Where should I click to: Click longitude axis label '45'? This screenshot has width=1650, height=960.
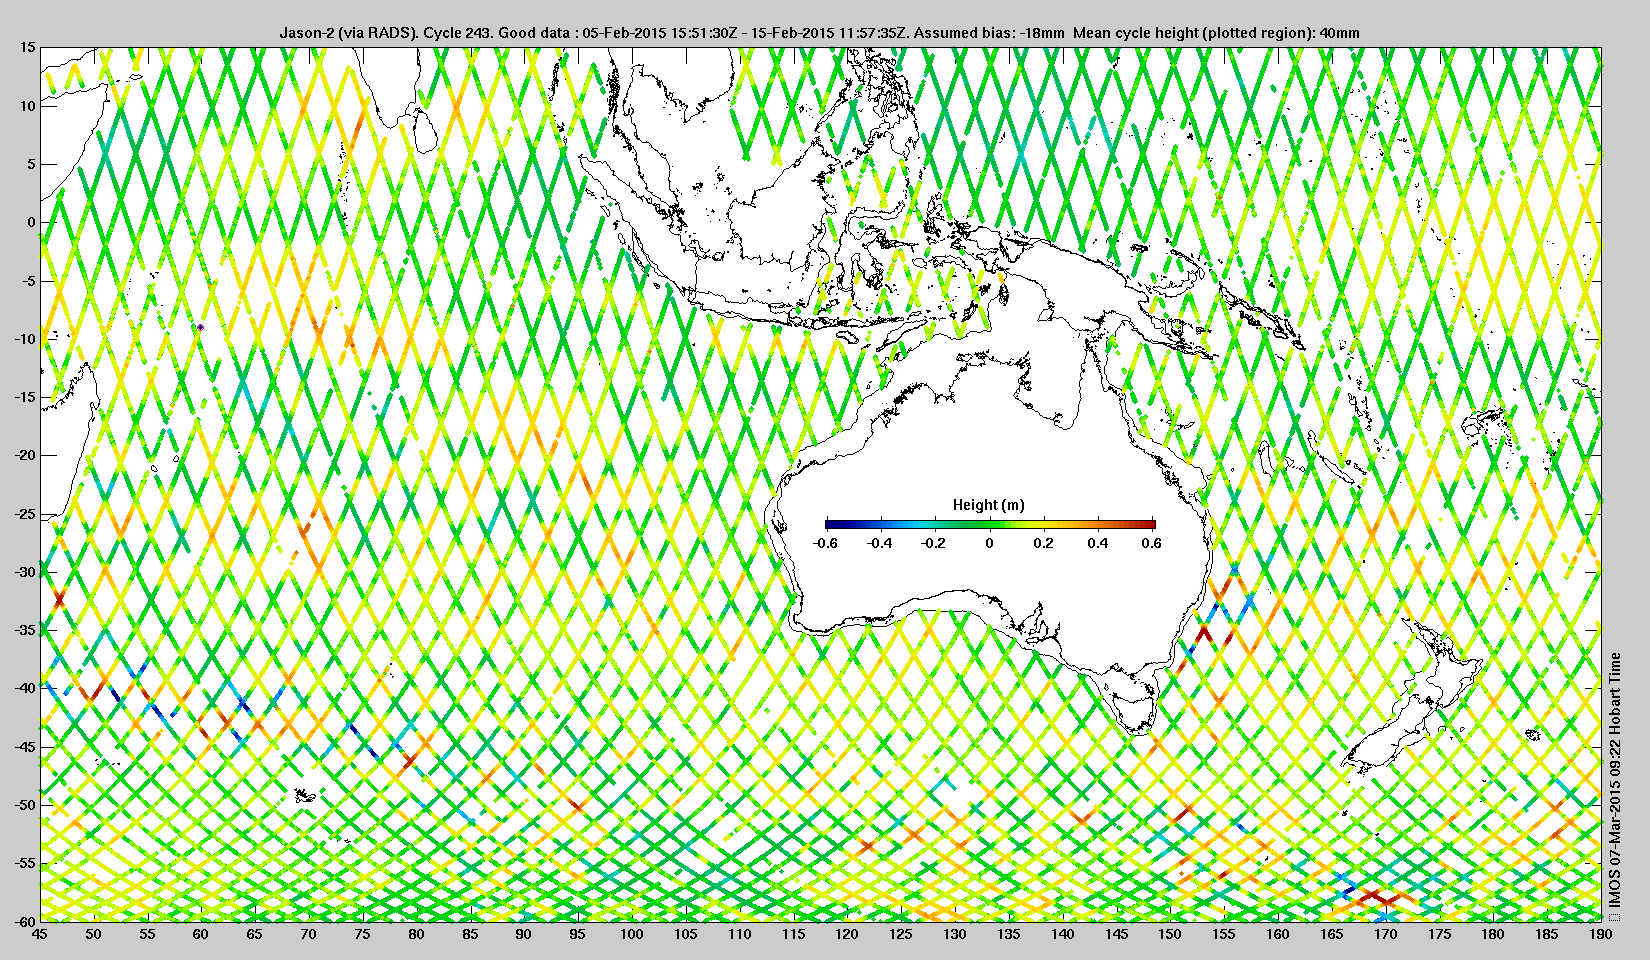[x=39, y=935]
